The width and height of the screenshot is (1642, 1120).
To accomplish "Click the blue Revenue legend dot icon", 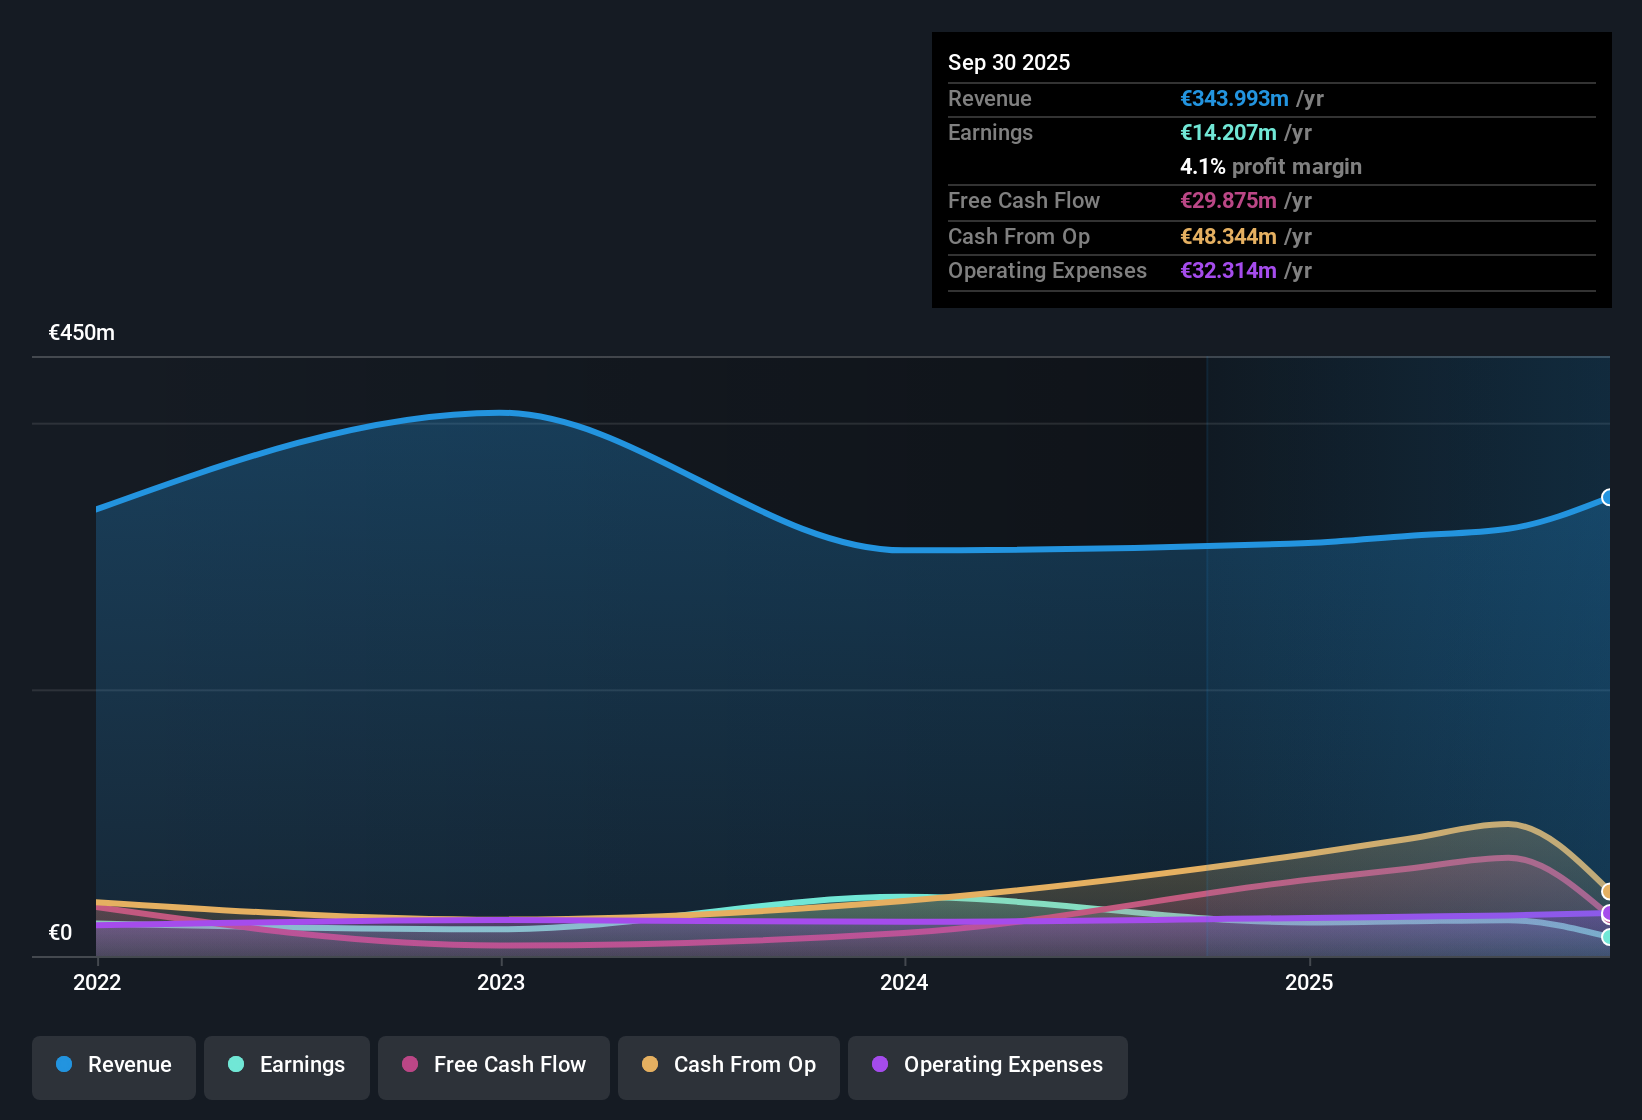I will 63,1065.
